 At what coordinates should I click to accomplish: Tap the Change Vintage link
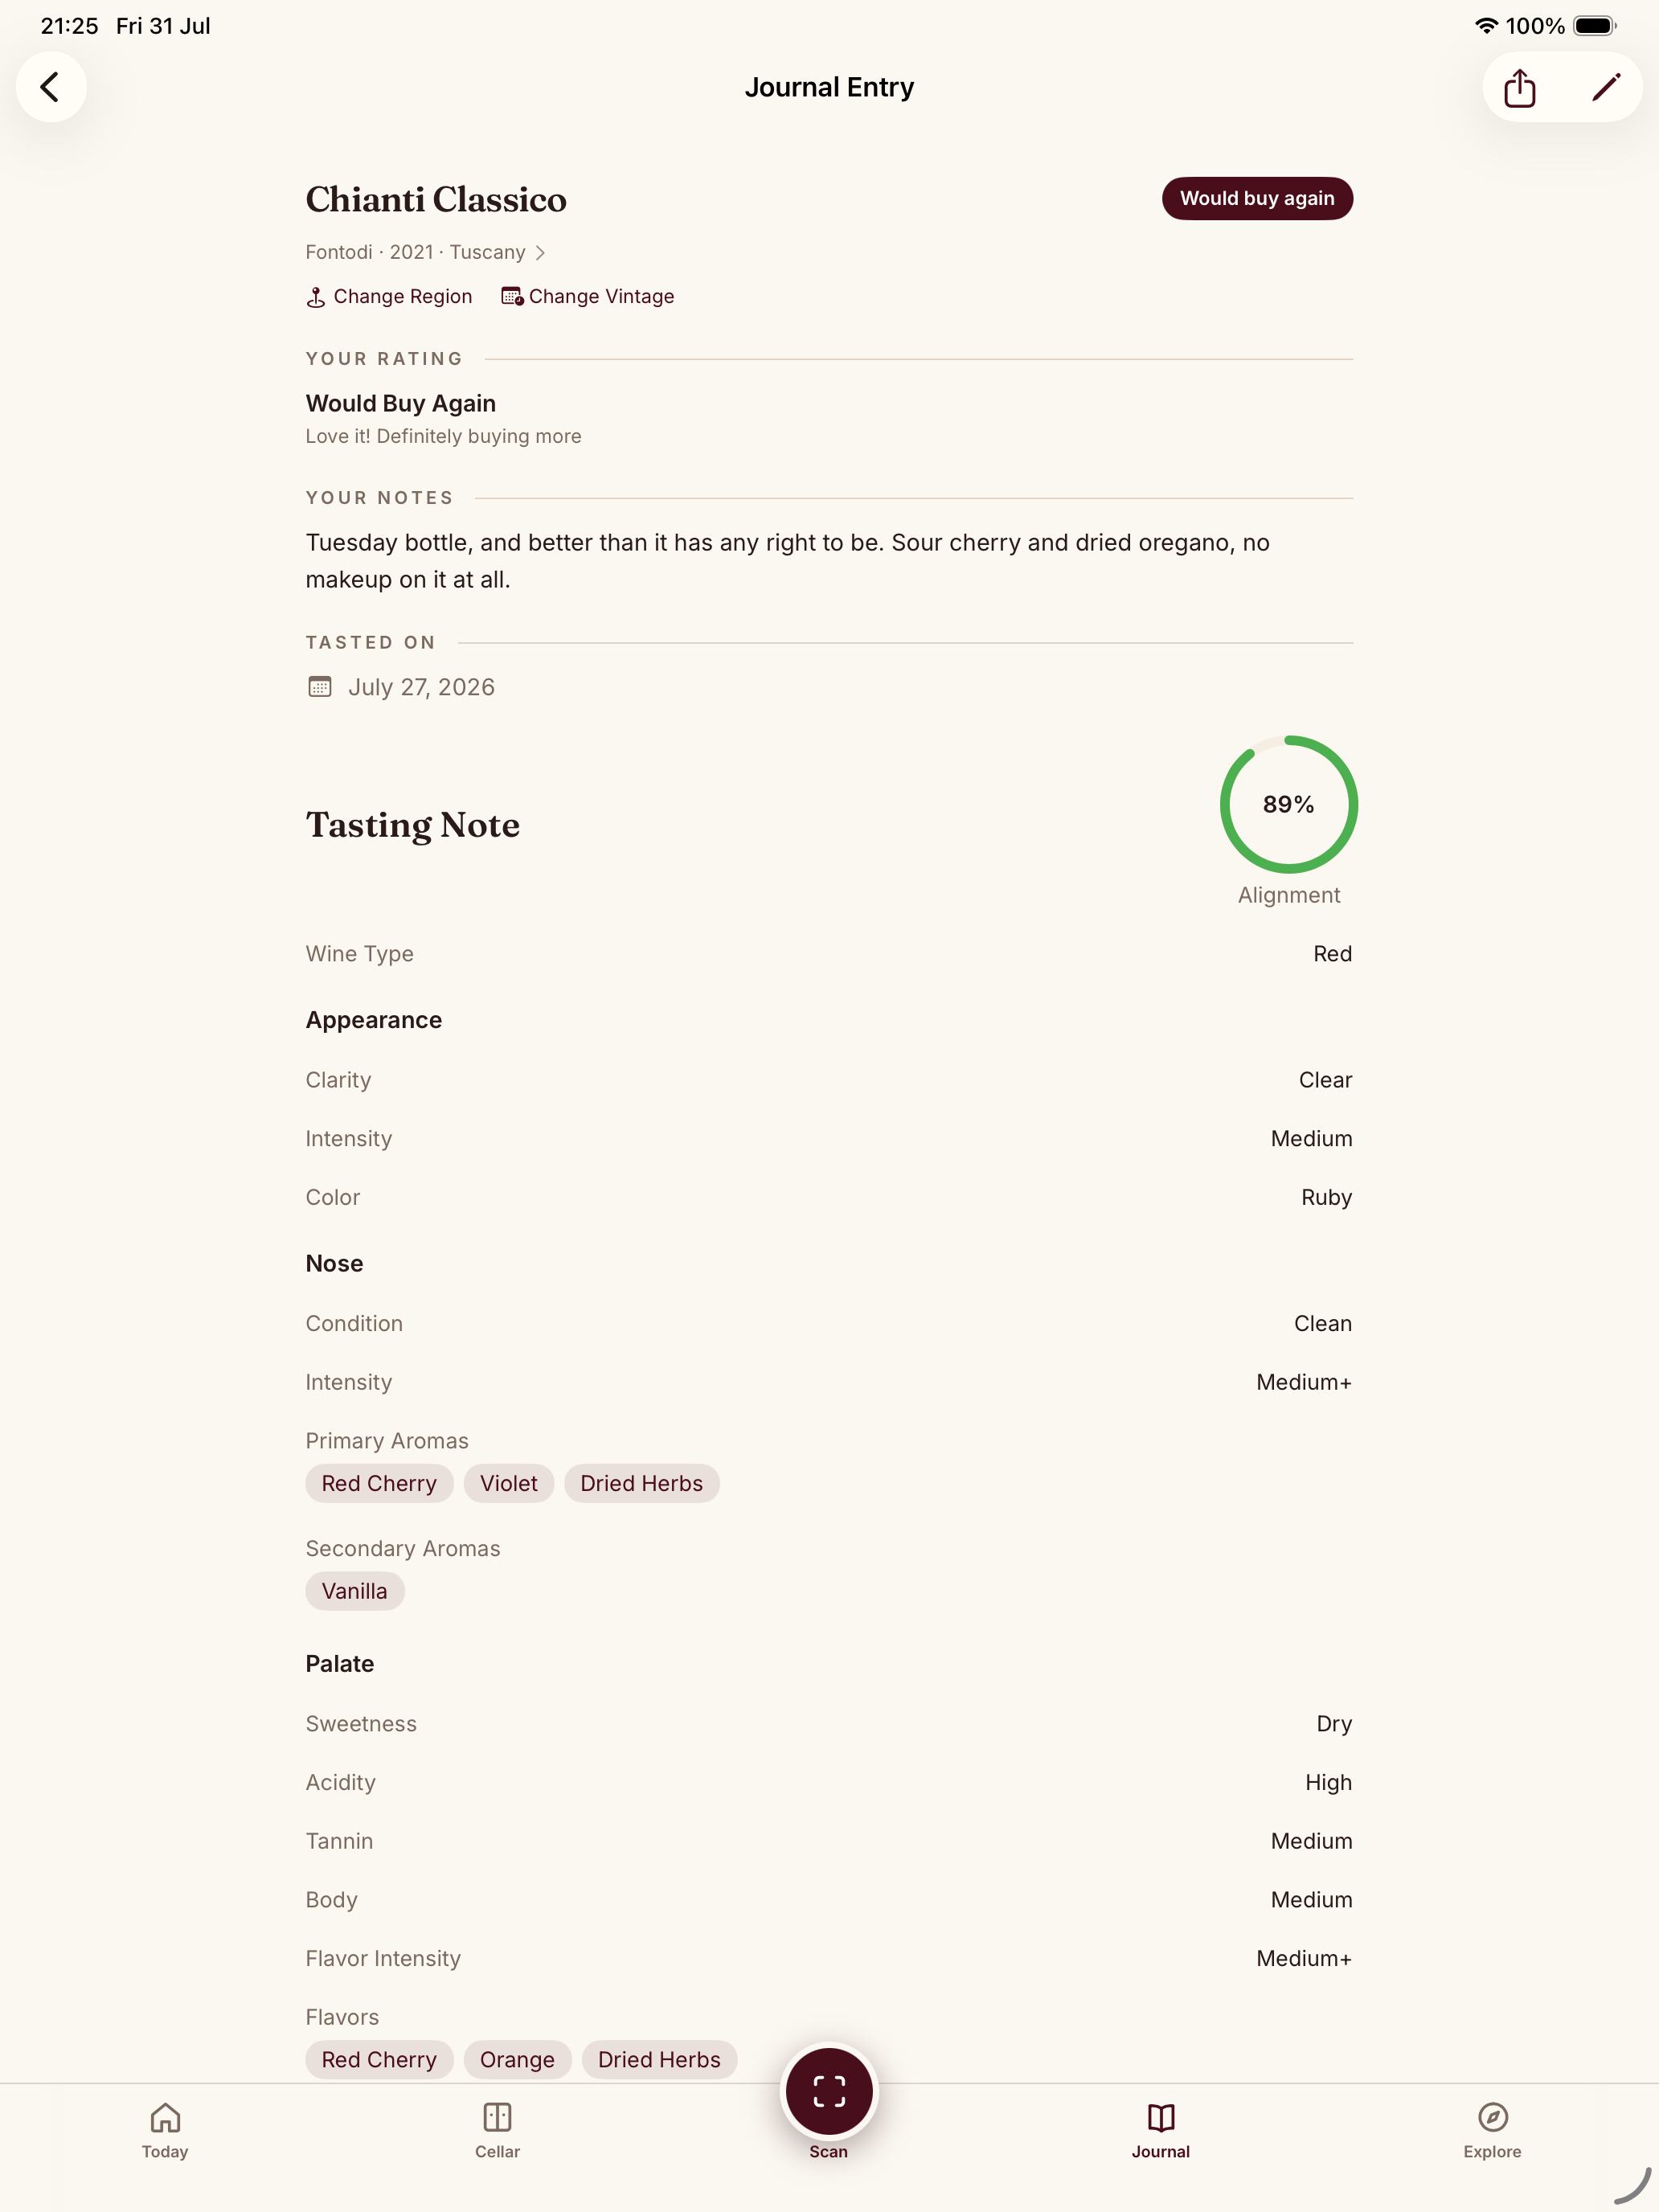588,296
